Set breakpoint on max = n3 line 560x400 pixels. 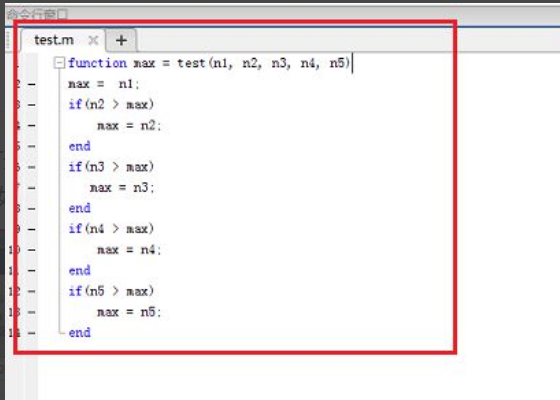tap(31, 188)
